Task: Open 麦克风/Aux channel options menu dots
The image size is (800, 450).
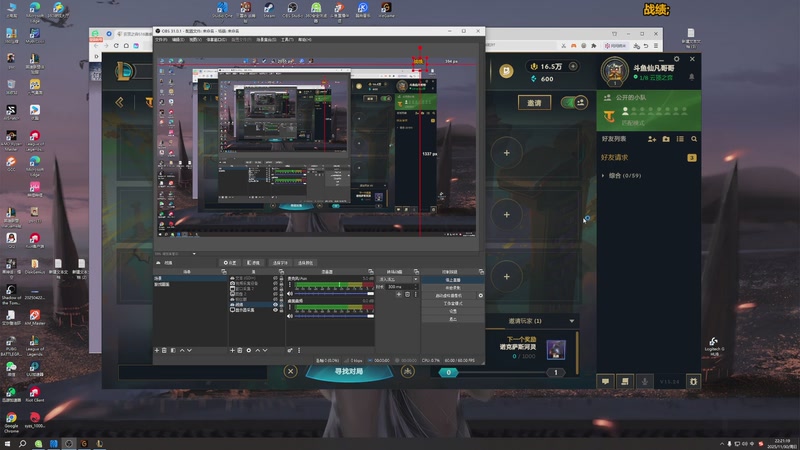Action: 290,284
